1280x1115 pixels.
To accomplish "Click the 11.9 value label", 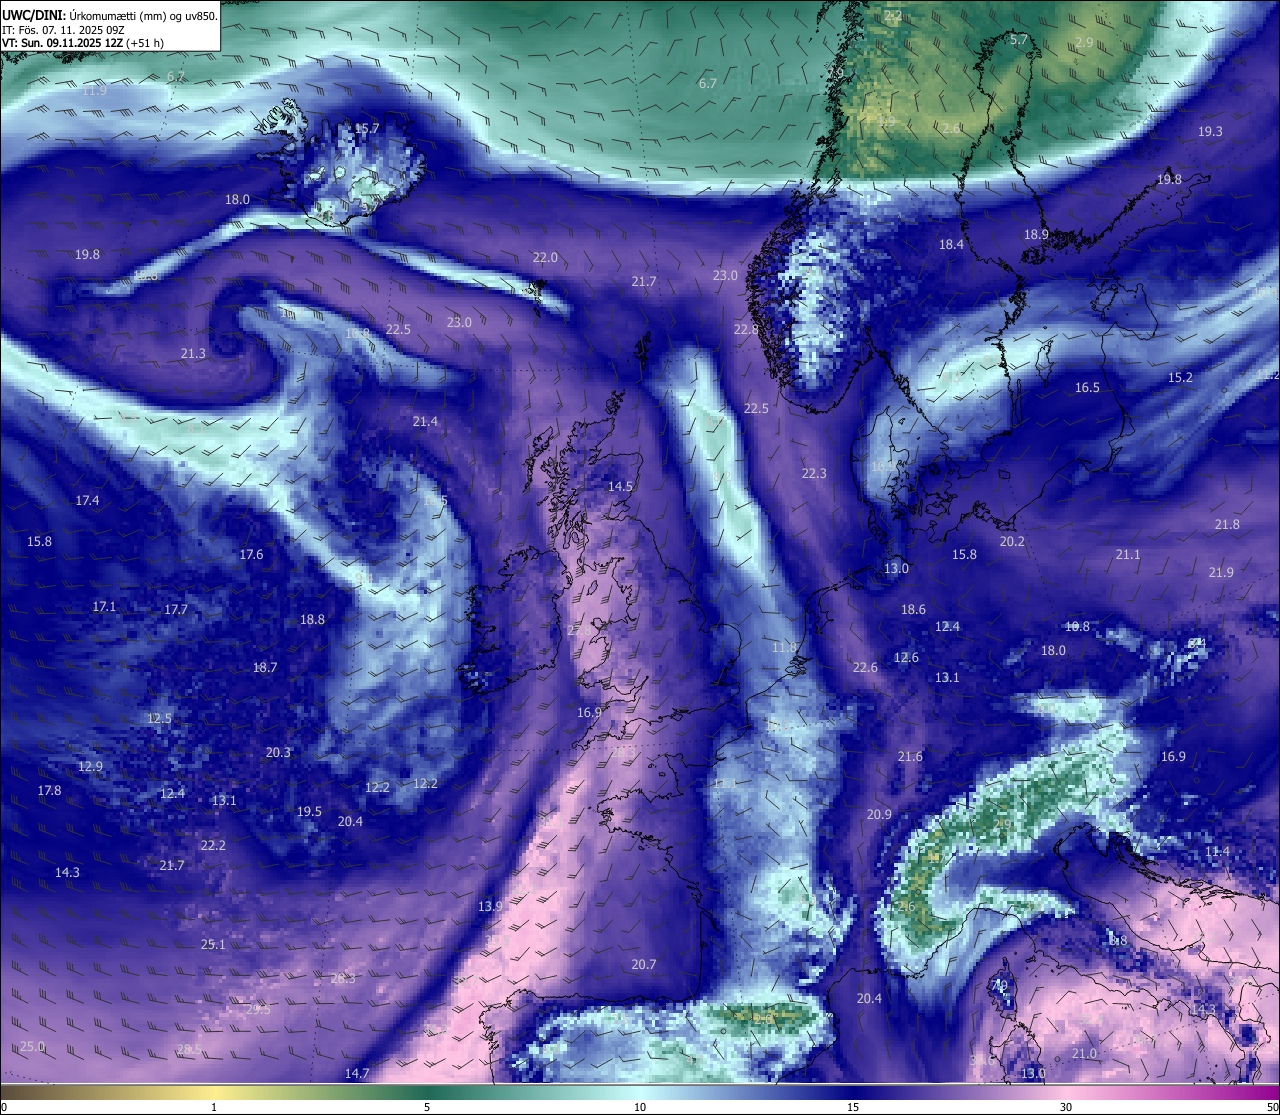I will 94,90.
